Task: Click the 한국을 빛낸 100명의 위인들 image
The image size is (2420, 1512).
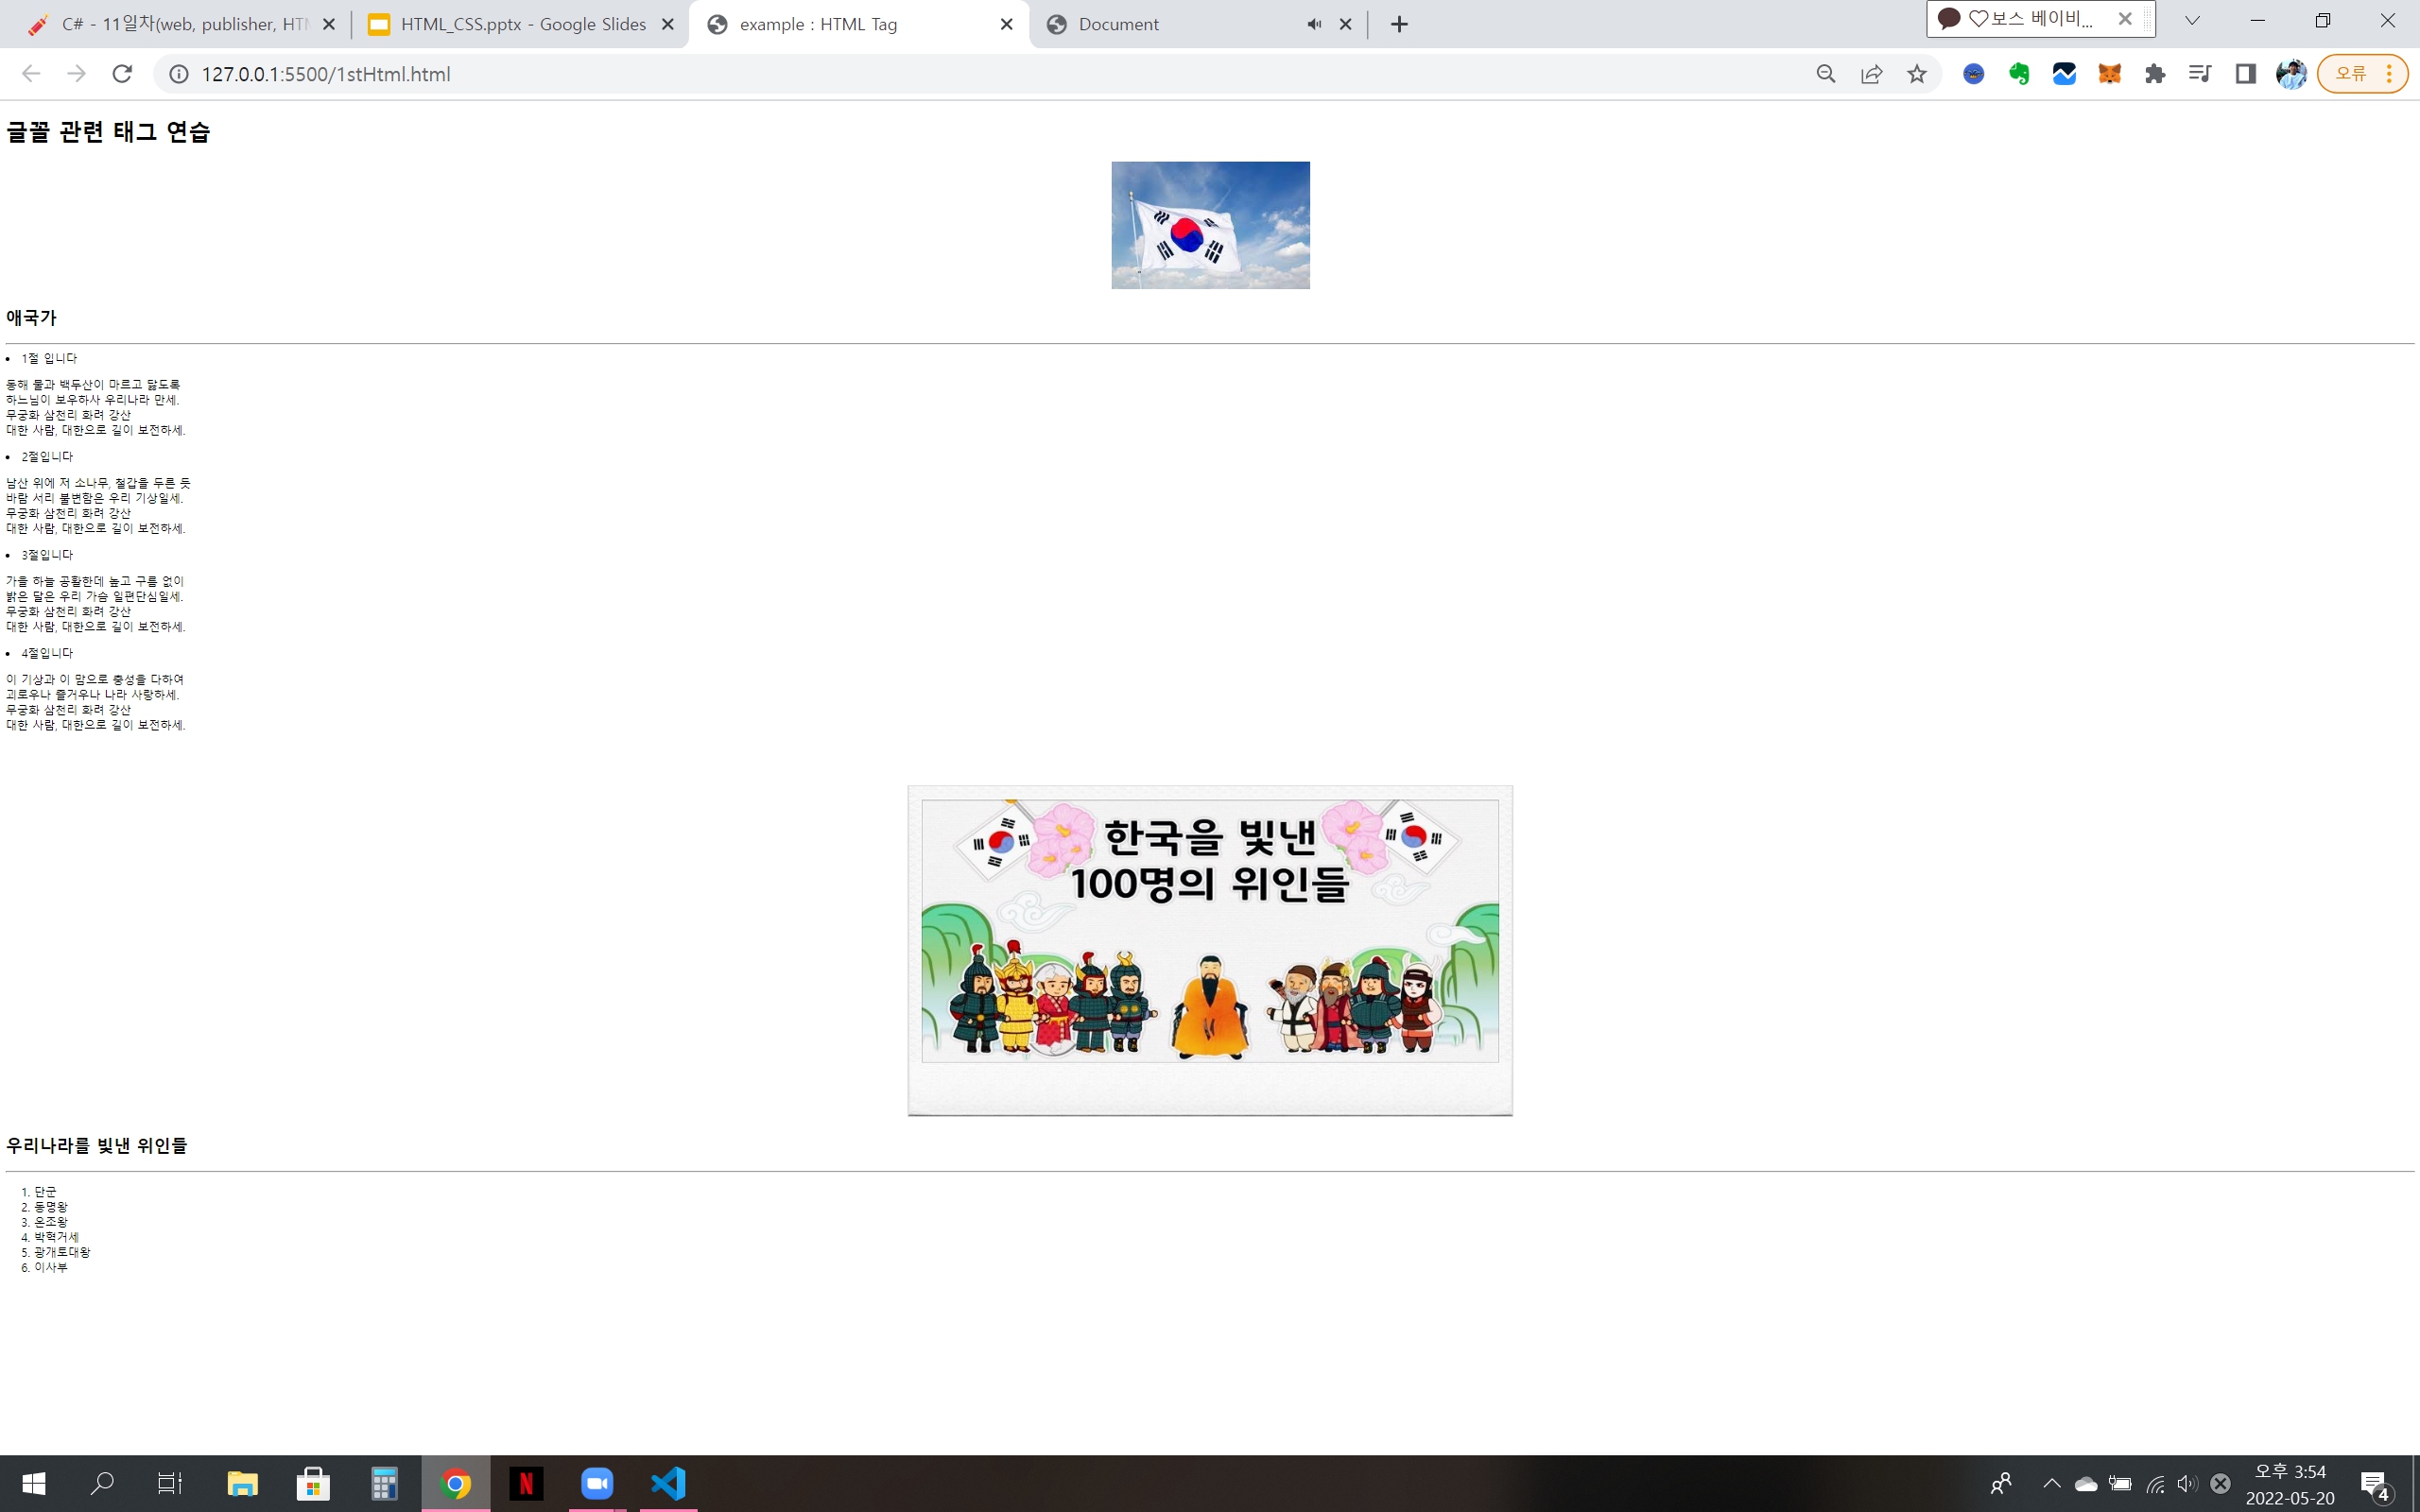Action: 1209,948
